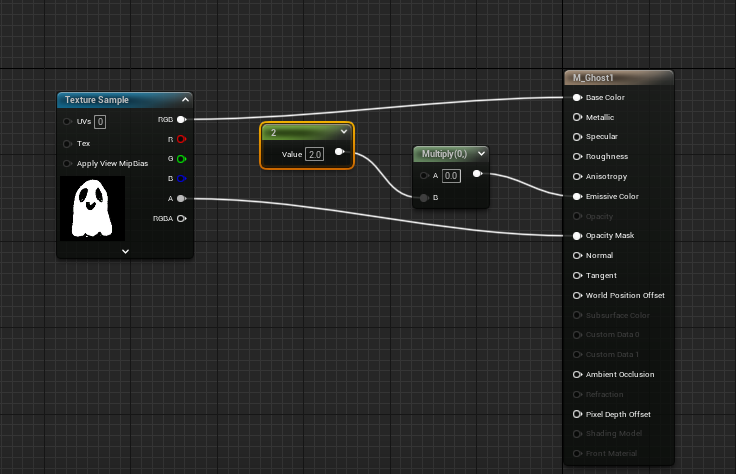Click the Emissive Color input pin

point(578,196)
